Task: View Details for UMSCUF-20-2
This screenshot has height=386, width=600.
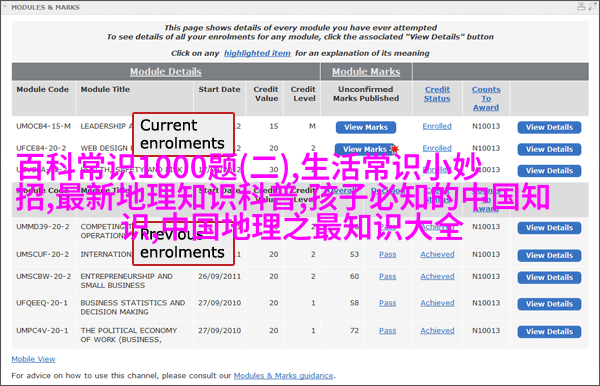Action: 549,256
